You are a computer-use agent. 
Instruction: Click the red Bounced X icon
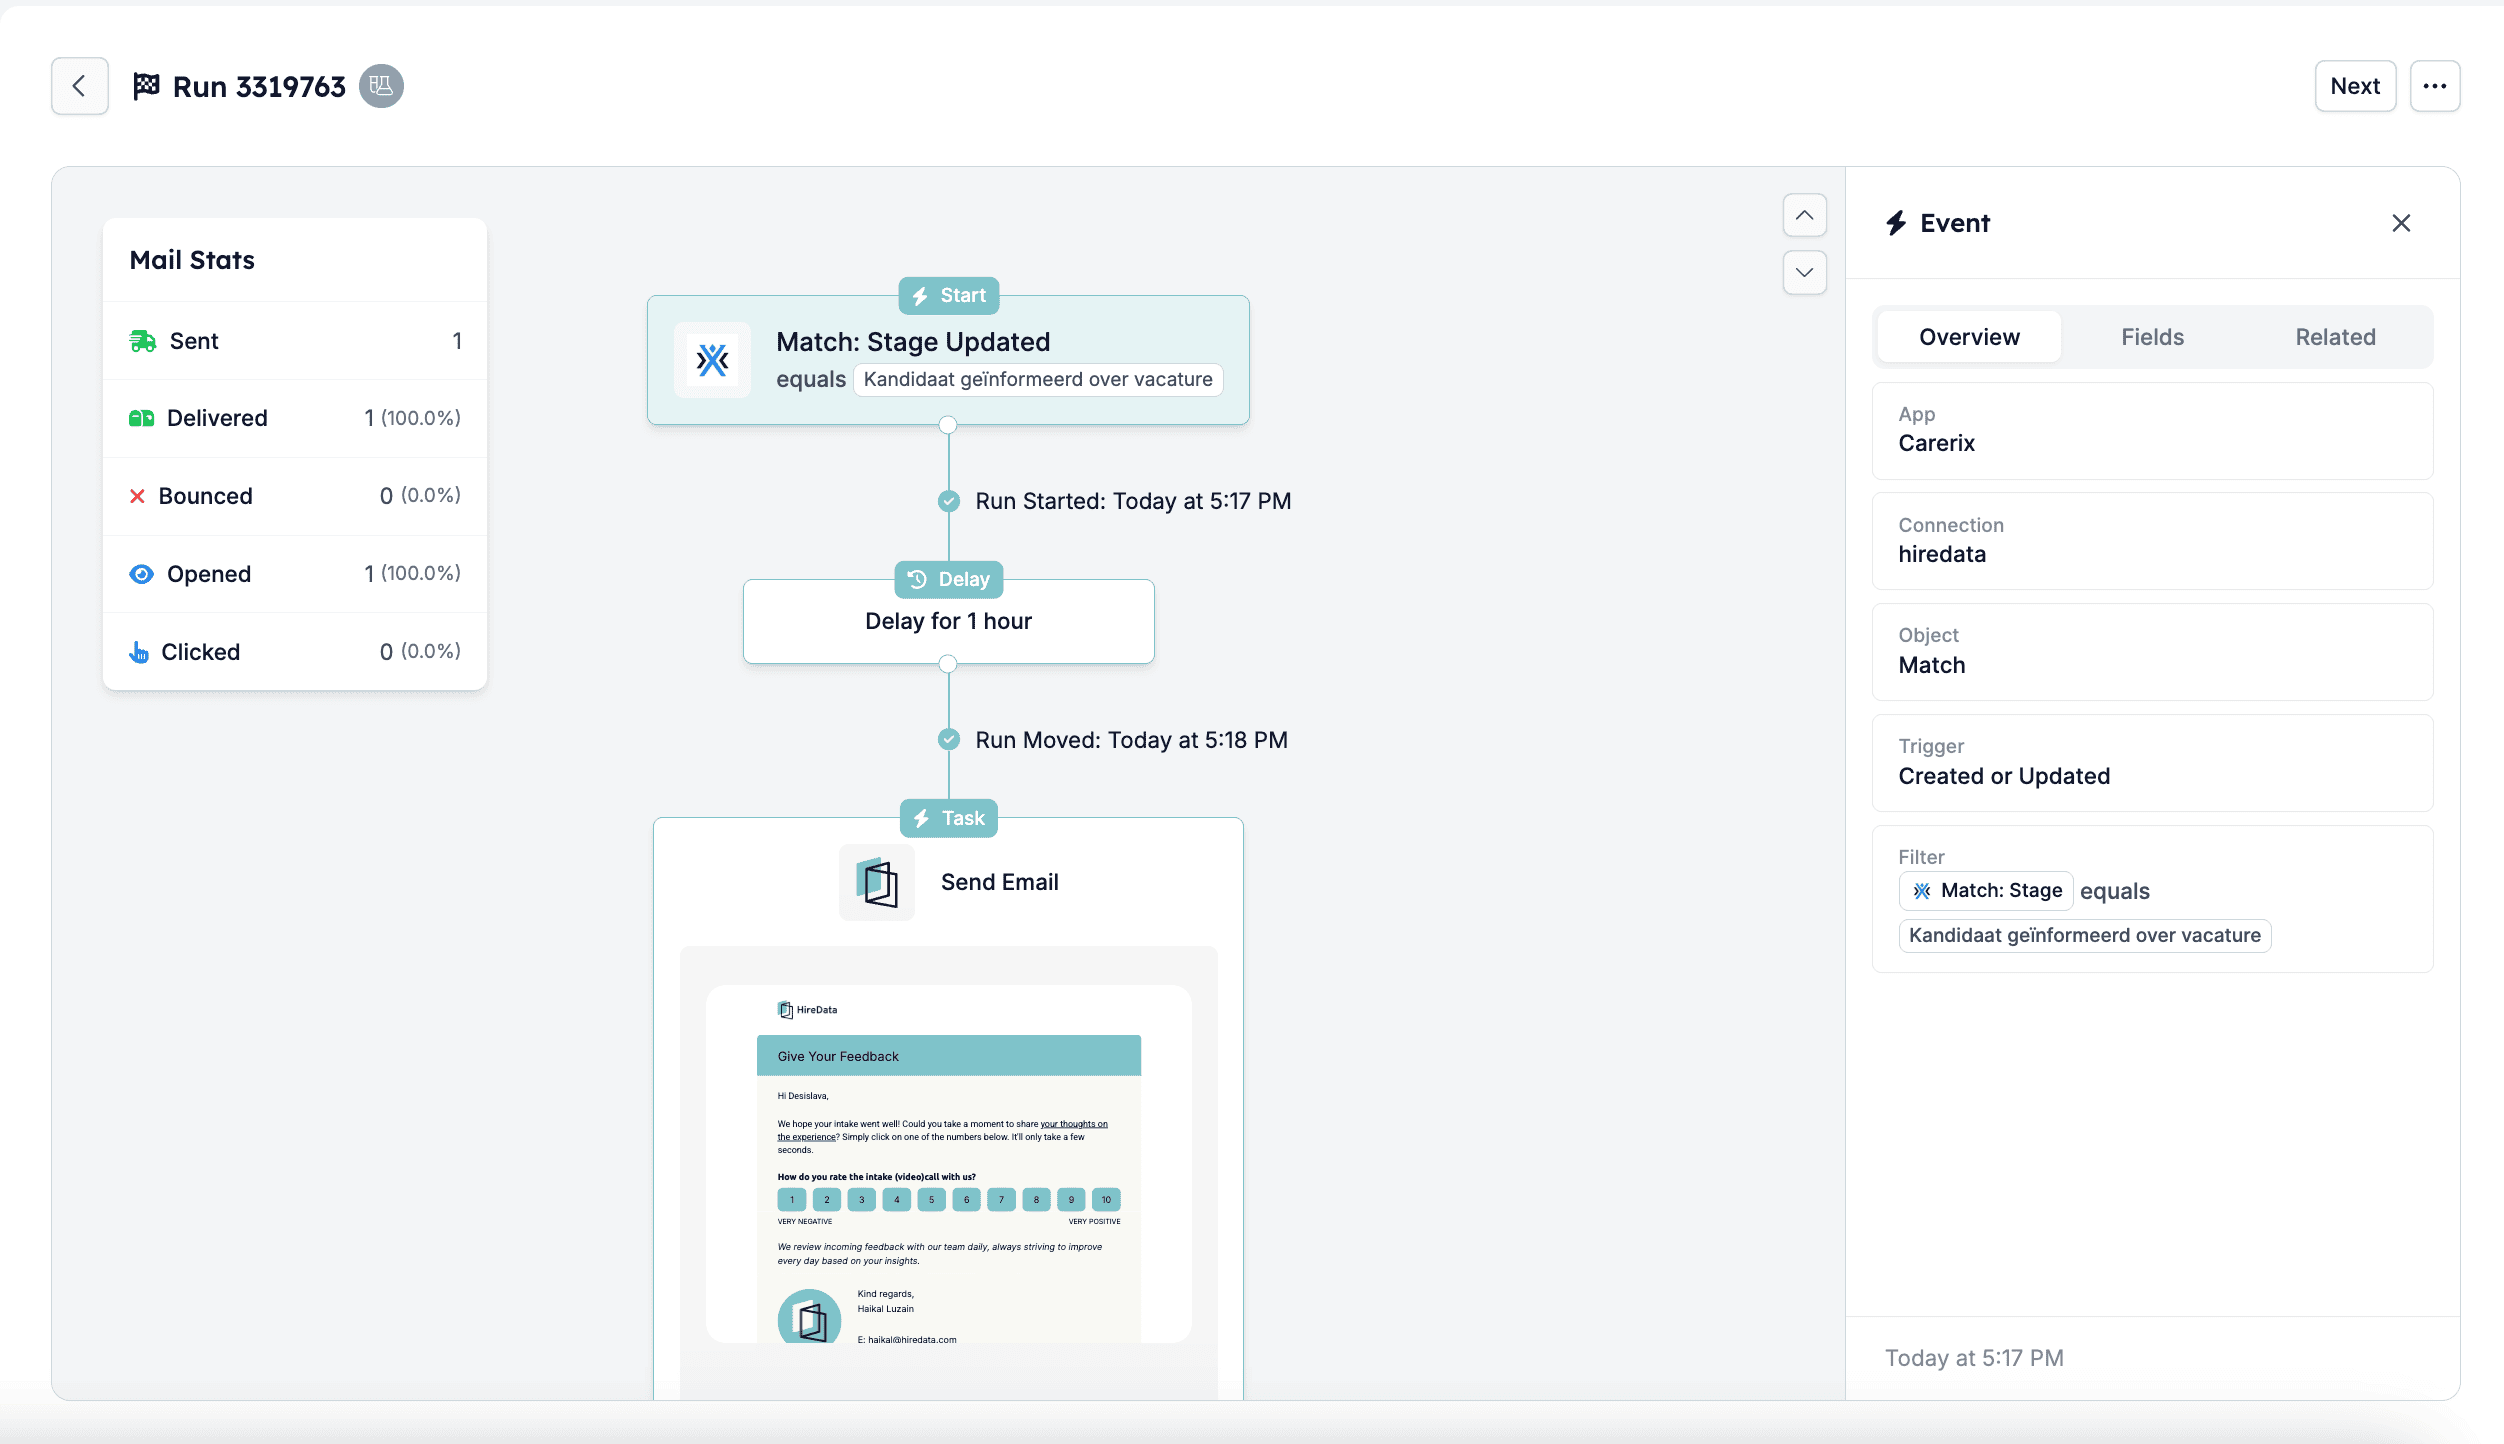tap(137, 496)
